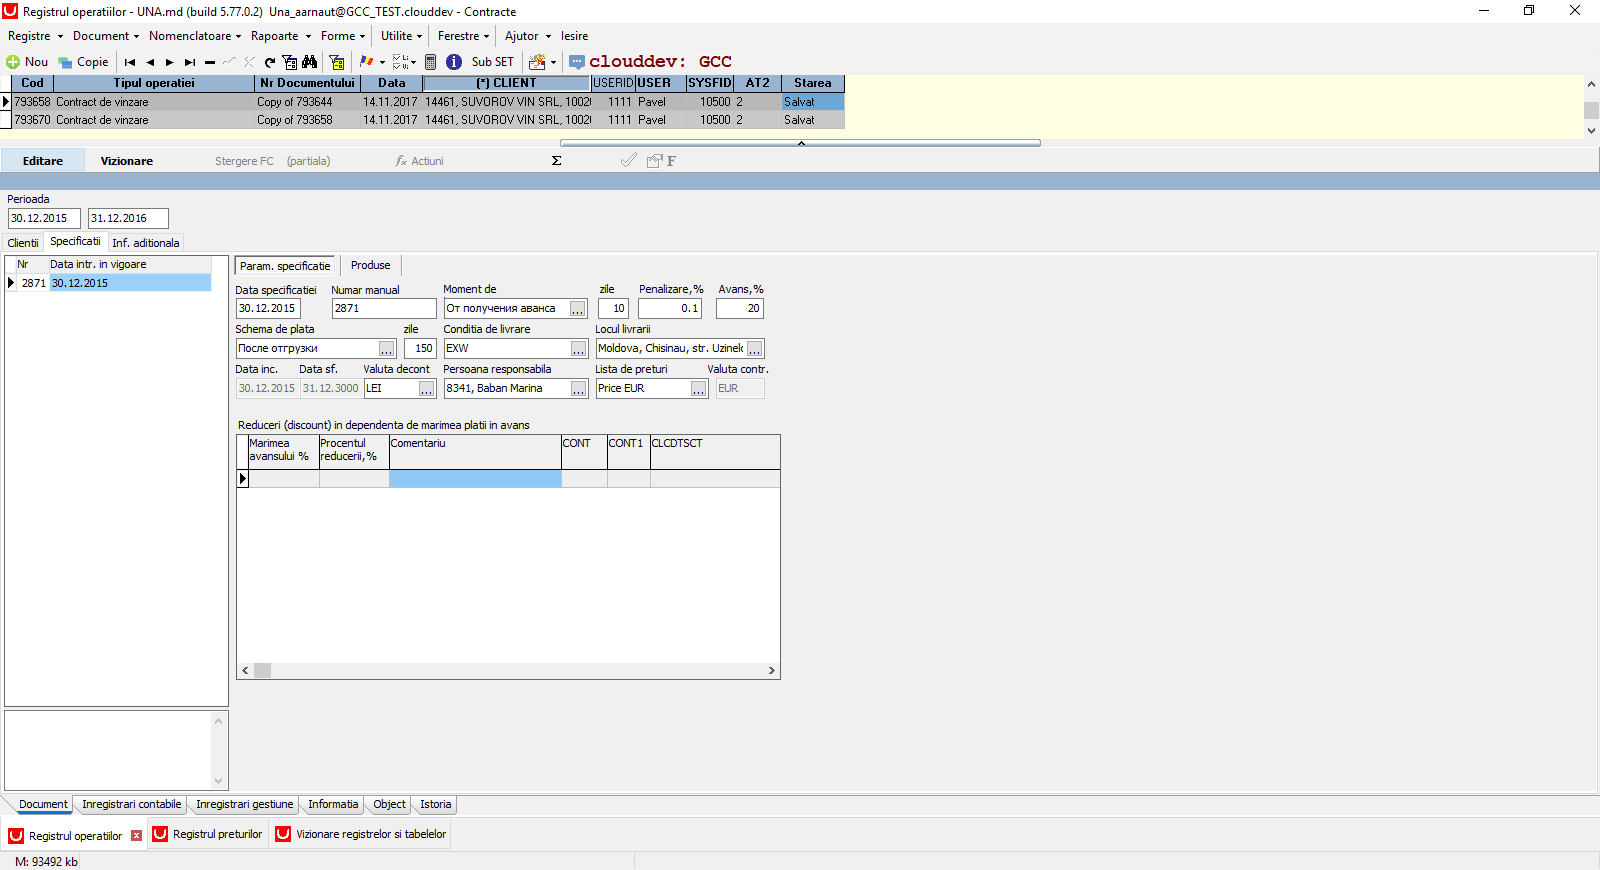Go to the previous record
The image size is (1600, 870).
click(150, 62)
